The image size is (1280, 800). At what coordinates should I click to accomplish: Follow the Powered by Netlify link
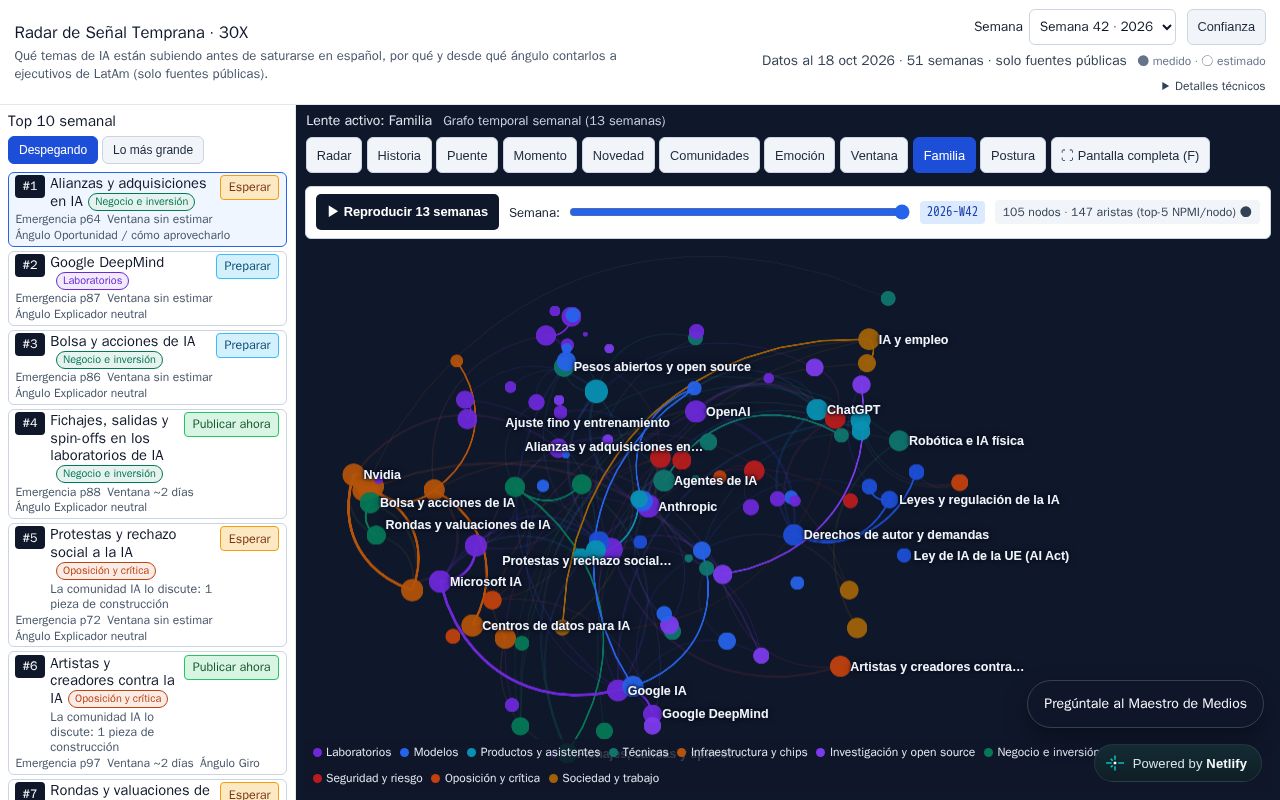pos(1178,763)
